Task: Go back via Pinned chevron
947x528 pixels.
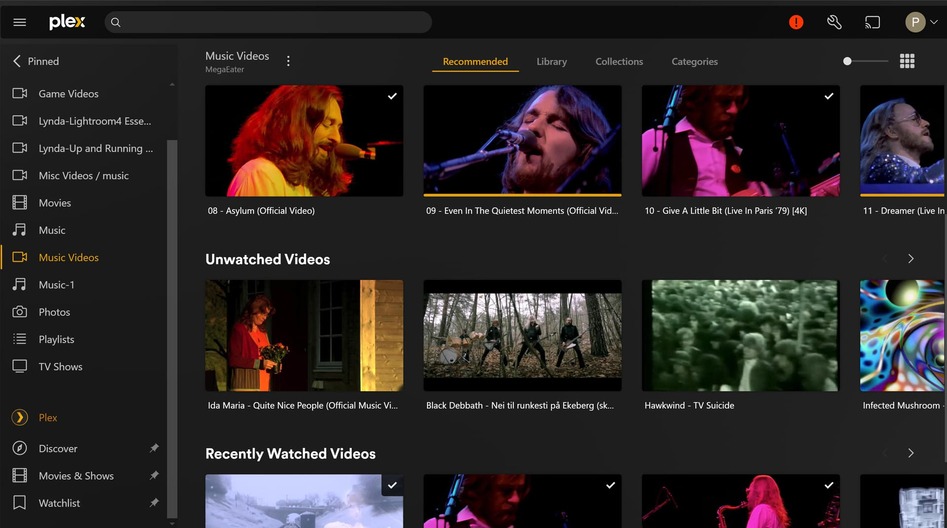Action: click(17, 61)
